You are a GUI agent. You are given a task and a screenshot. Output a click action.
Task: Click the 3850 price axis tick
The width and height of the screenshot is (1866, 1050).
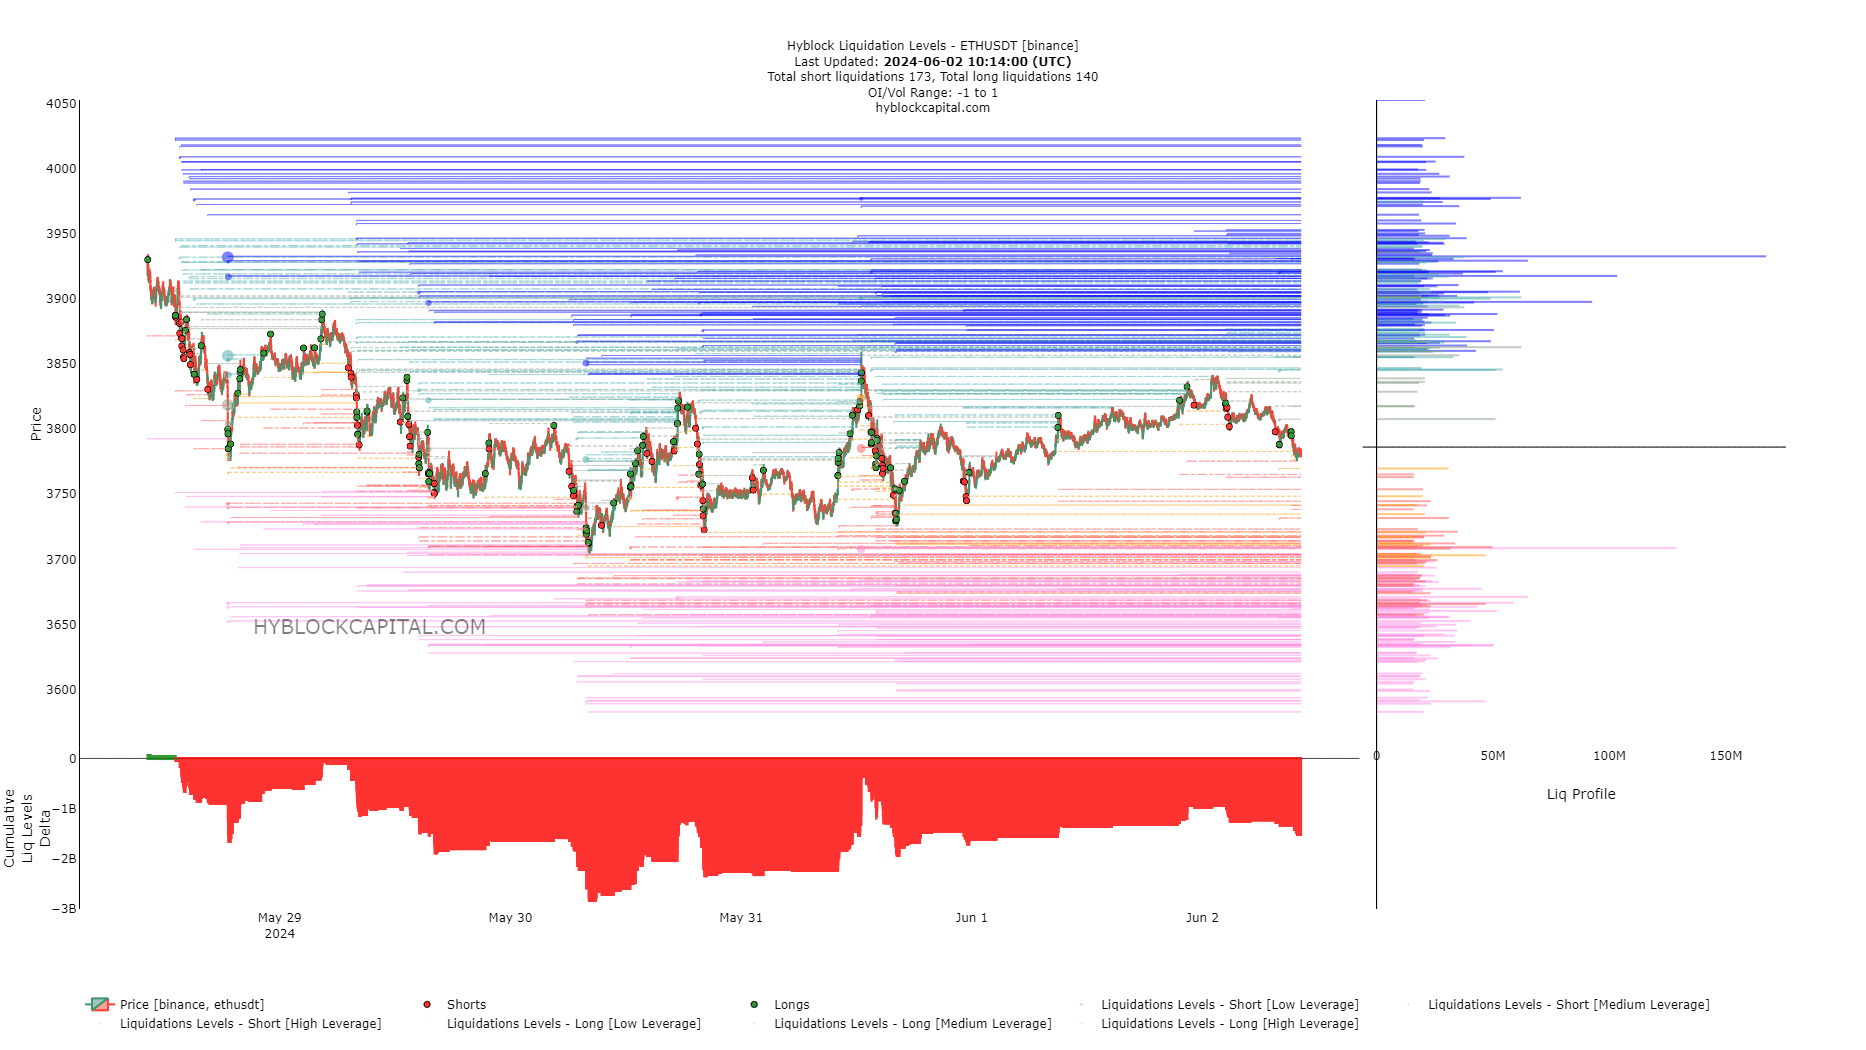(x=61, y=364)
